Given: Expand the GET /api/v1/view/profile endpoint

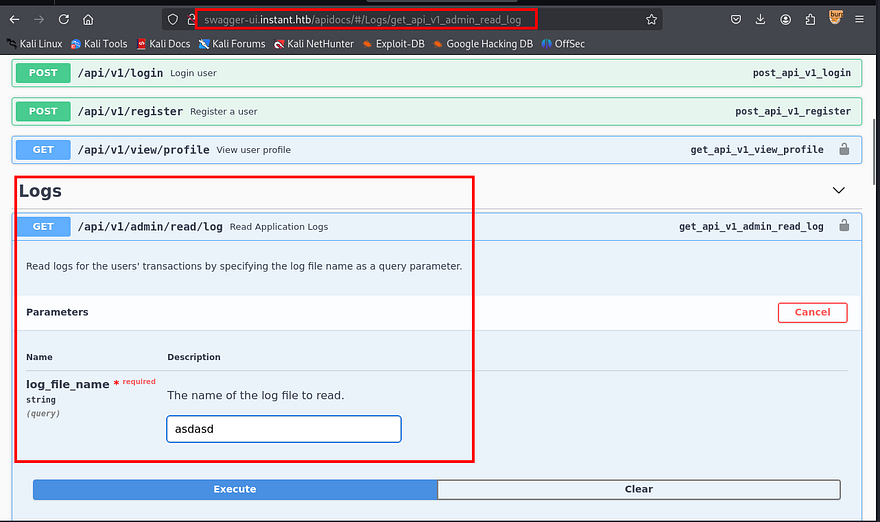Looking at the screenshot, I should 437,150.
